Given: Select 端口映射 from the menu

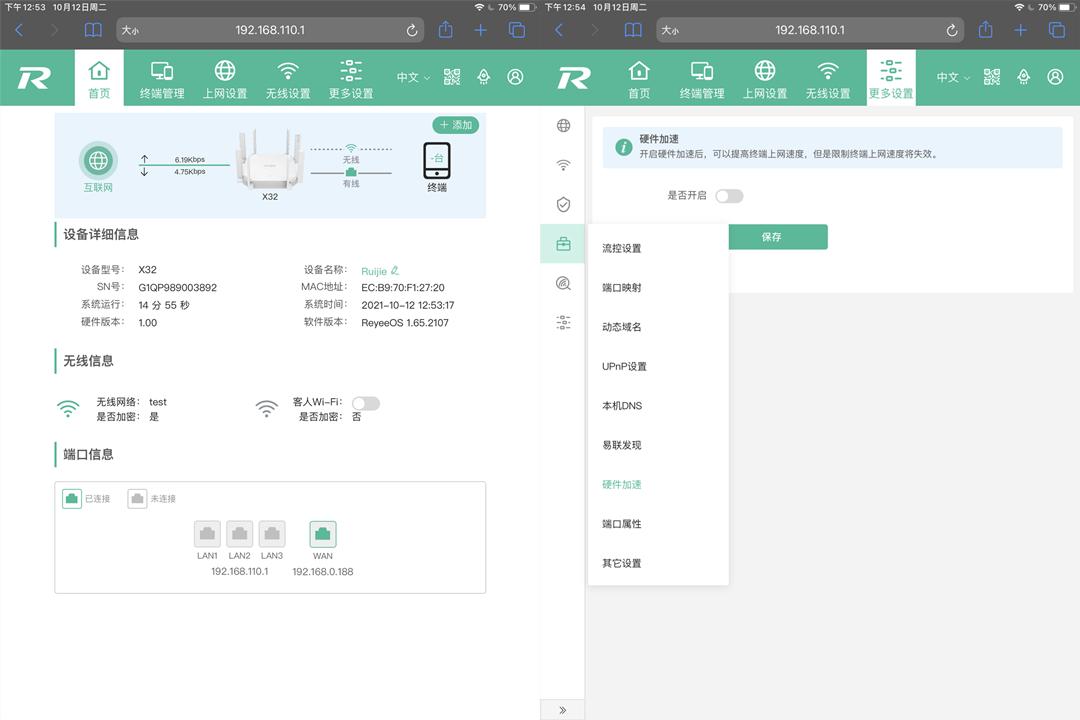Looking at the screenshot, I should [622, 288].
